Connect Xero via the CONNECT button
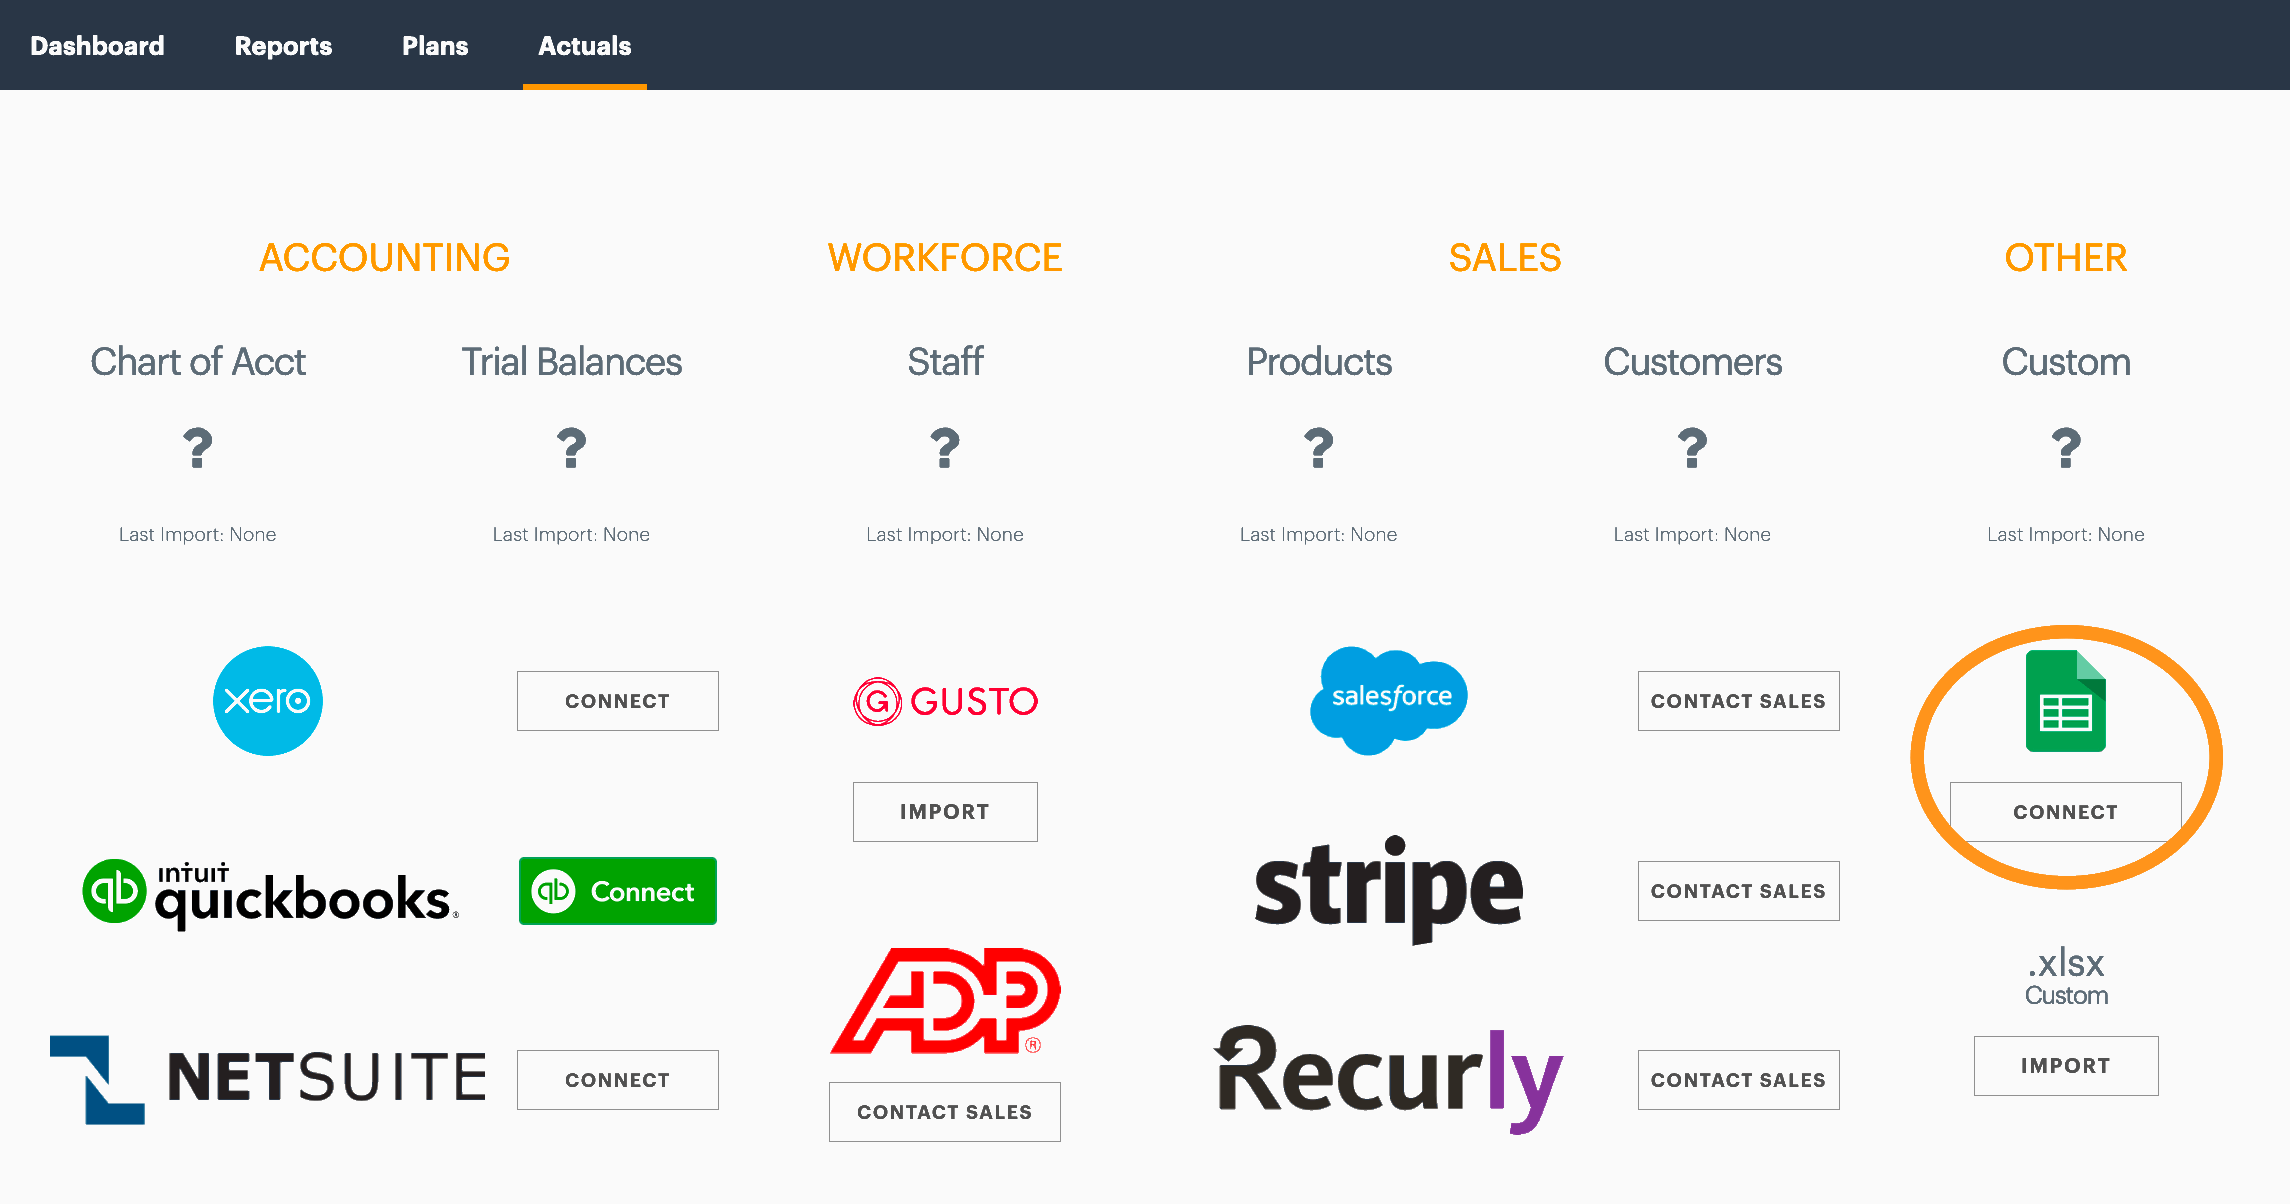Viewport: 2290px width, 1204px height. 618,701
